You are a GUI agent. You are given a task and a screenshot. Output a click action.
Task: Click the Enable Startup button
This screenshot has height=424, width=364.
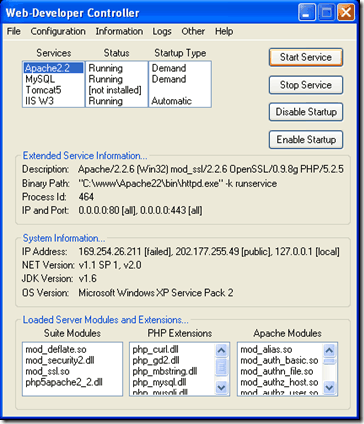pos(306,139)
